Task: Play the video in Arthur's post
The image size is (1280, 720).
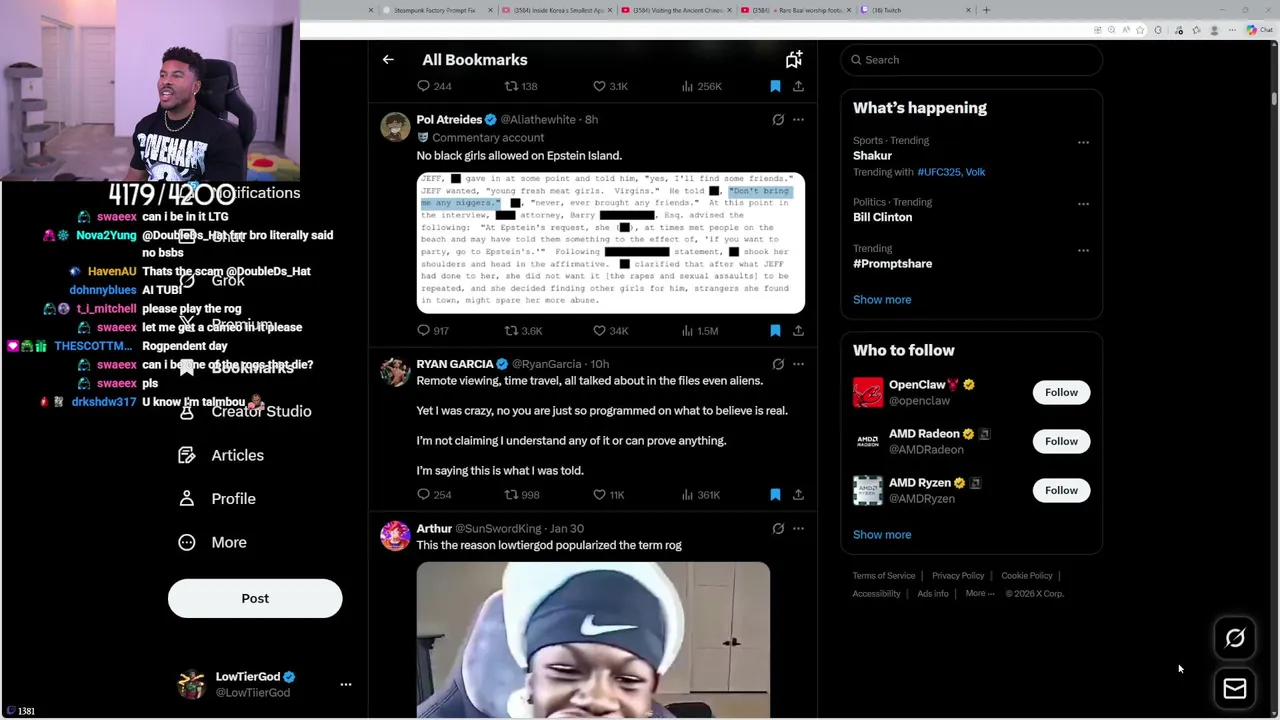Action: pyautogui.click(x=593, y=640)
